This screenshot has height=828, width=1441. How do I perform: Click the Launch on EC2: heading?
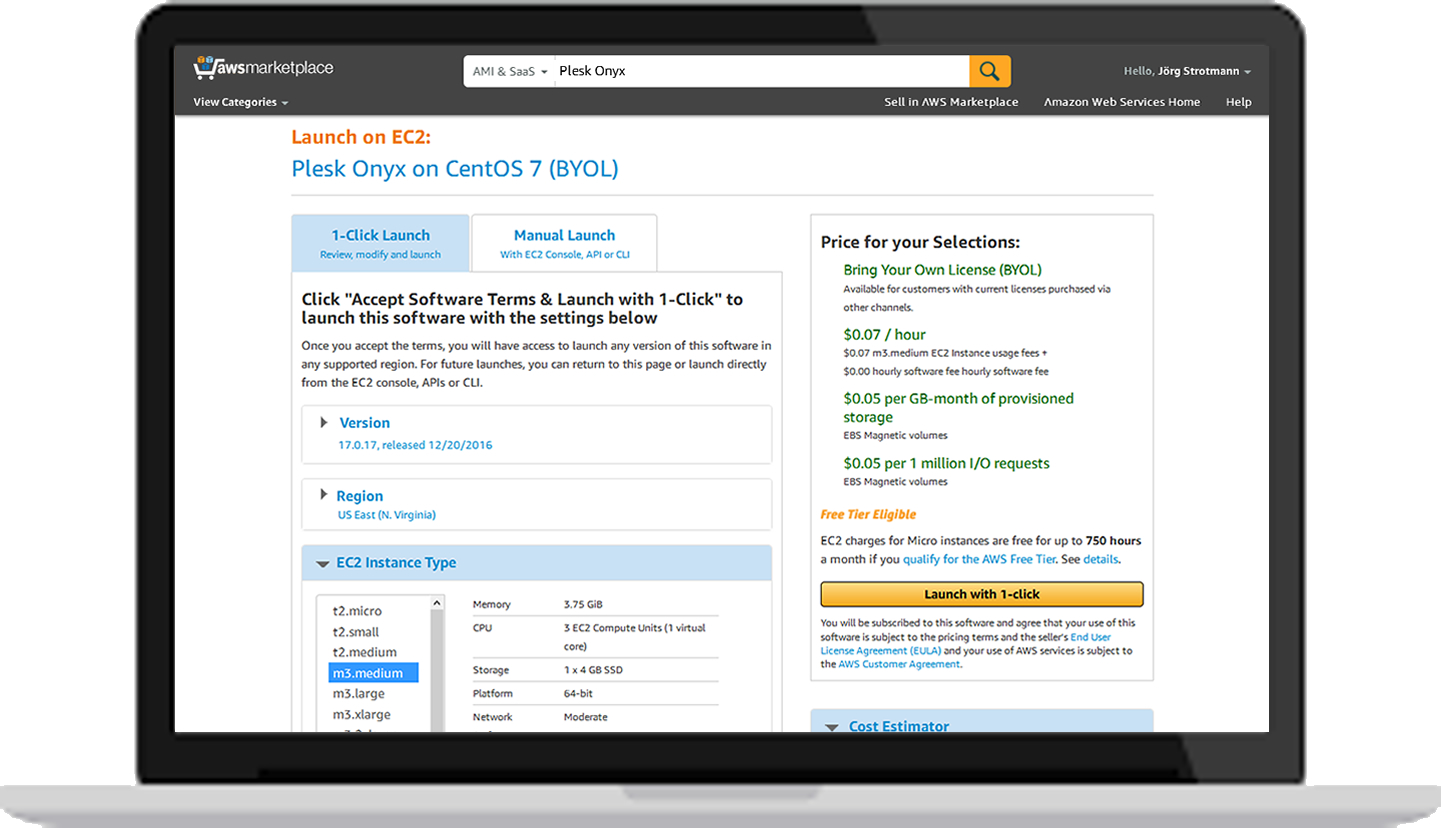tap(361, 137)
